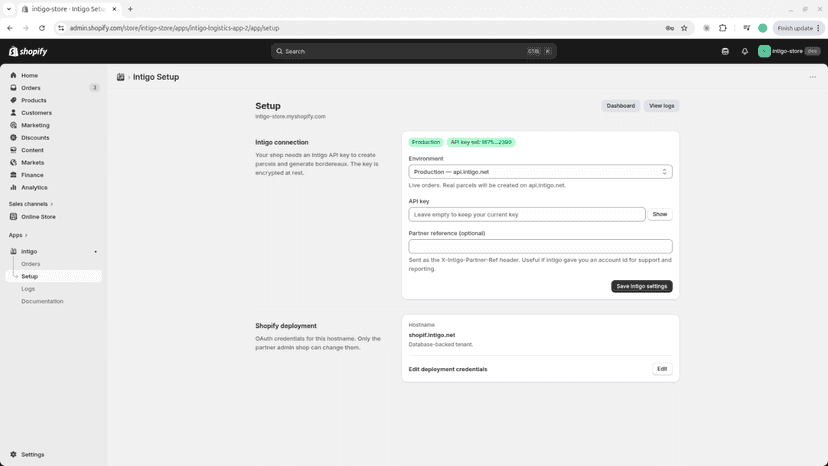Click hostname shopif.intigo.net text
The width and height of the screenshot is (828, 466).
point(431,335)
